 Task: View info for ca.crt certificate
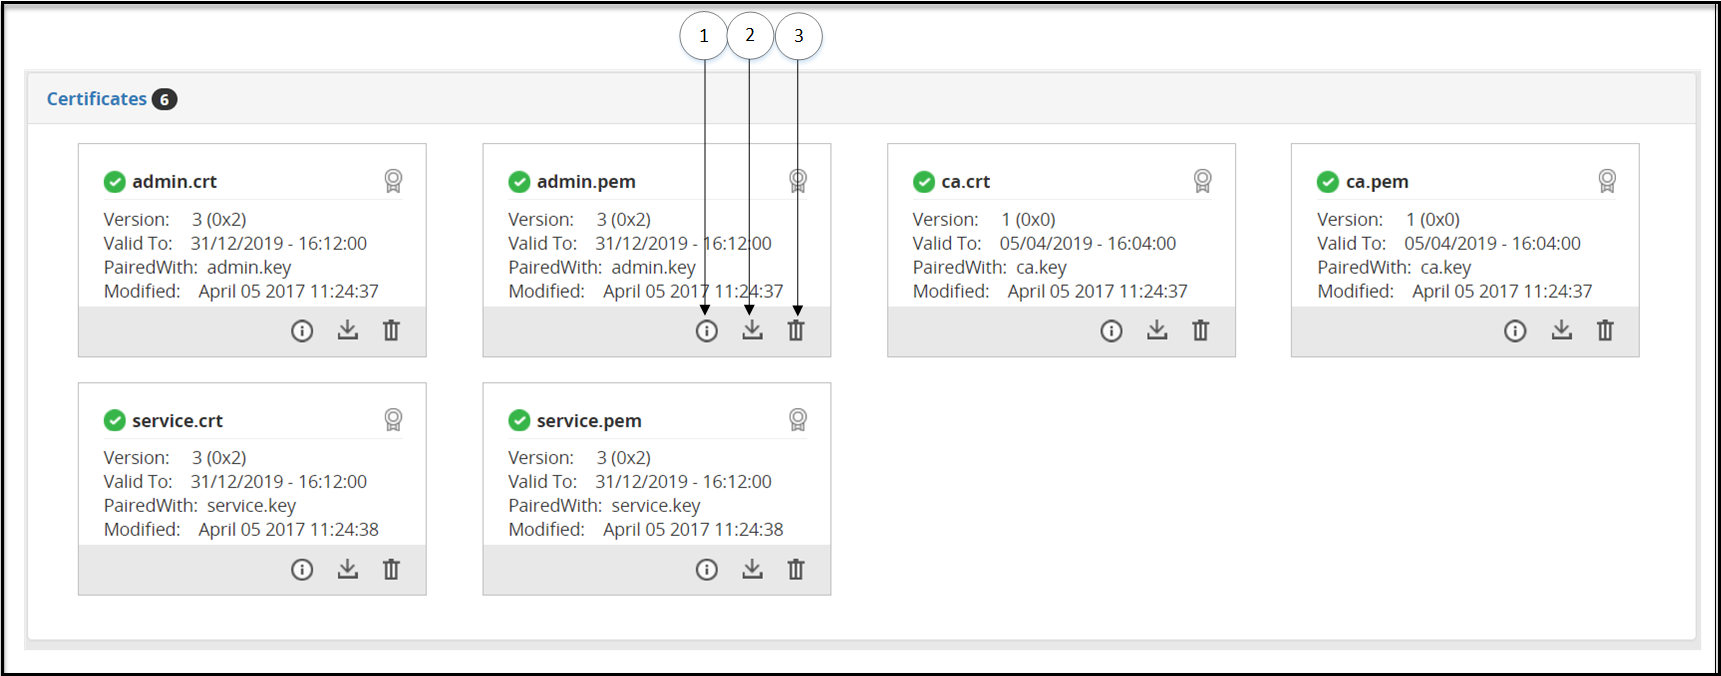pos(1111,331)
